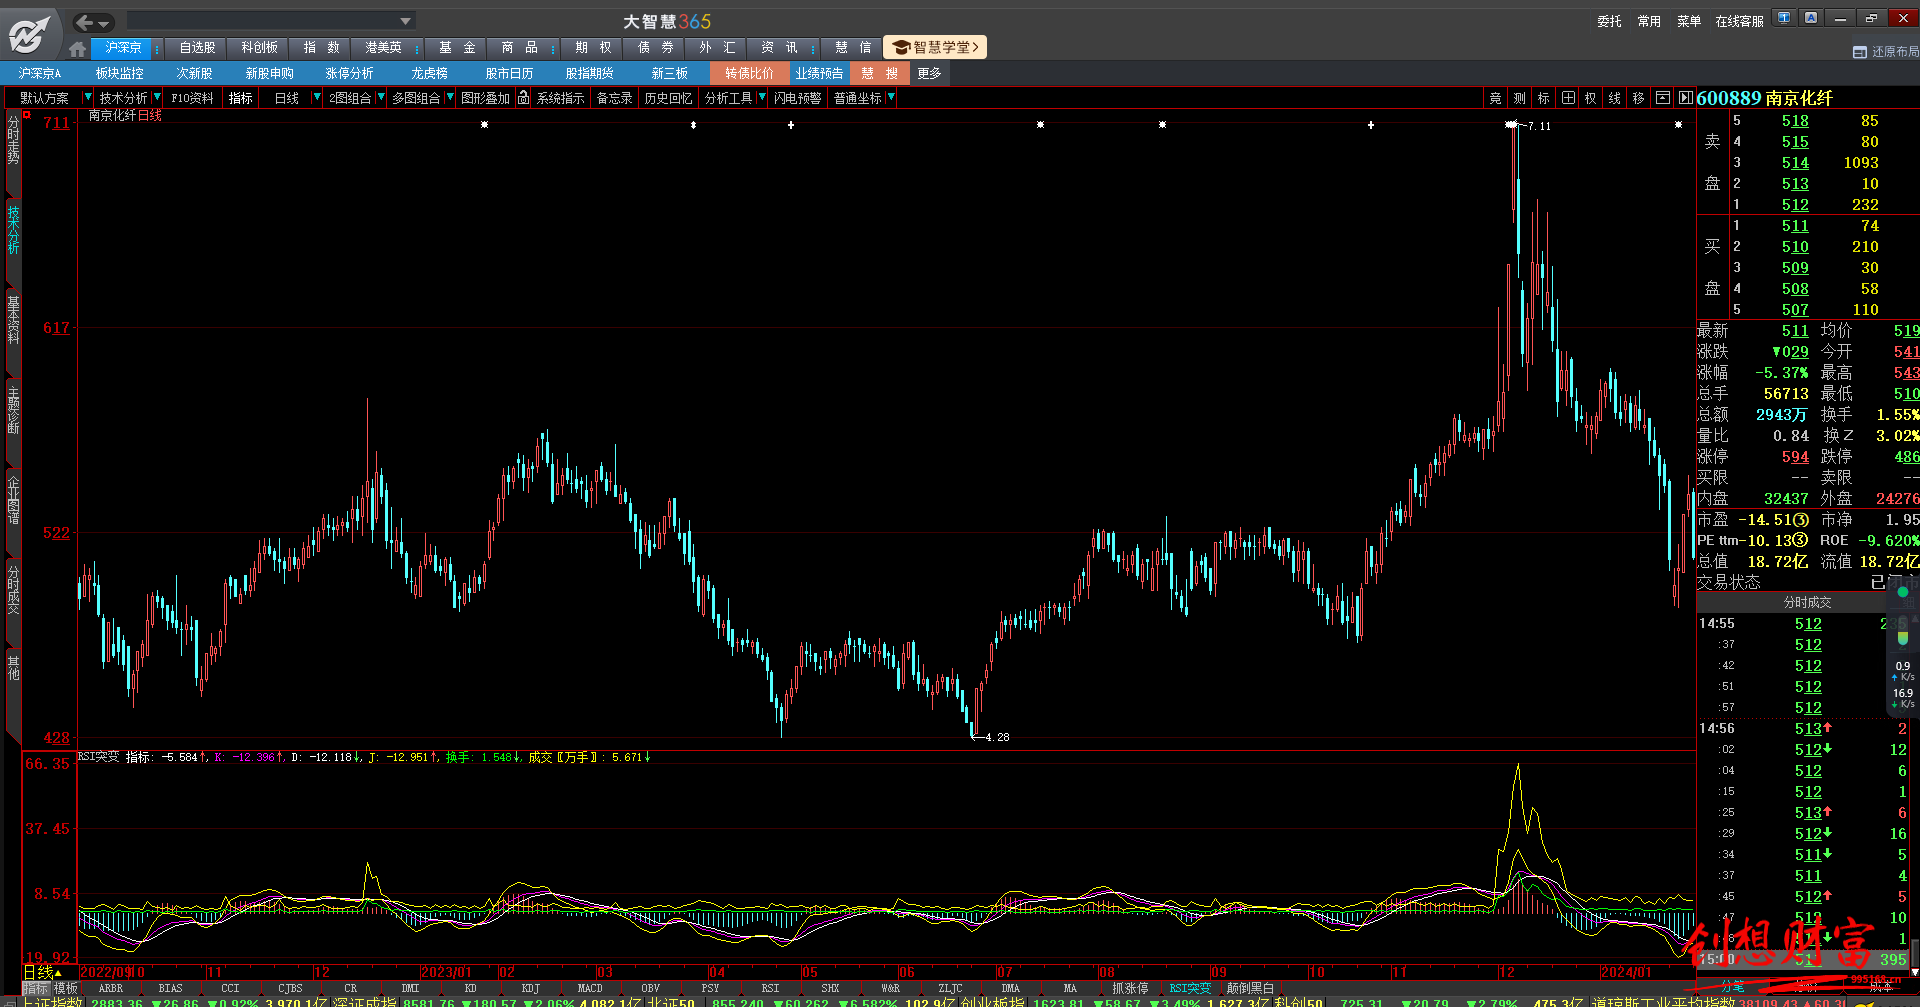The height and width of the screenshot is (1007, 1920).
Task: Open the stock code search dropdown
Action: point(405,21)
